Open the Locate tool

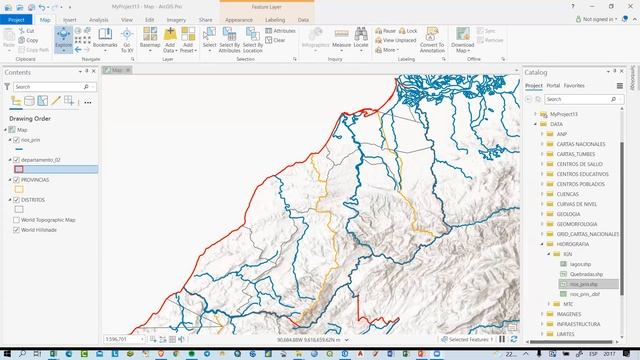(x=361, y=40)
